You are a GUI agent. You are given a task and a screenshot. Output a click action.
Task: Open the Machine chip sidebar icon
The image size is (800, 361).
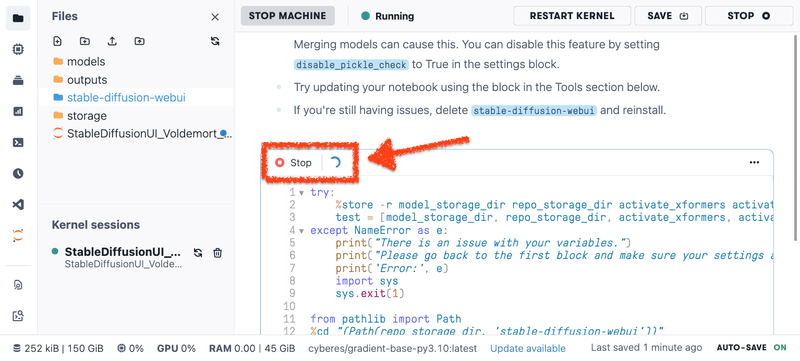point(18,49)
